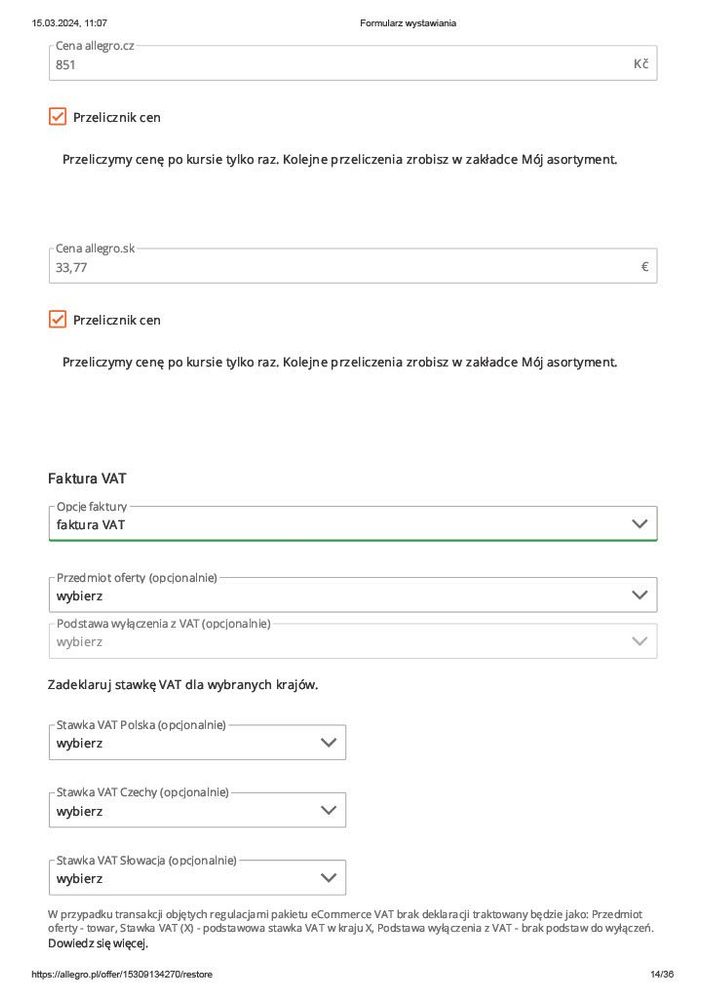Click the Faktura VAT section heading
Image resolution: width=704 pixels, height=998 pixels.
pyautogui.click(x=87, y=479)
